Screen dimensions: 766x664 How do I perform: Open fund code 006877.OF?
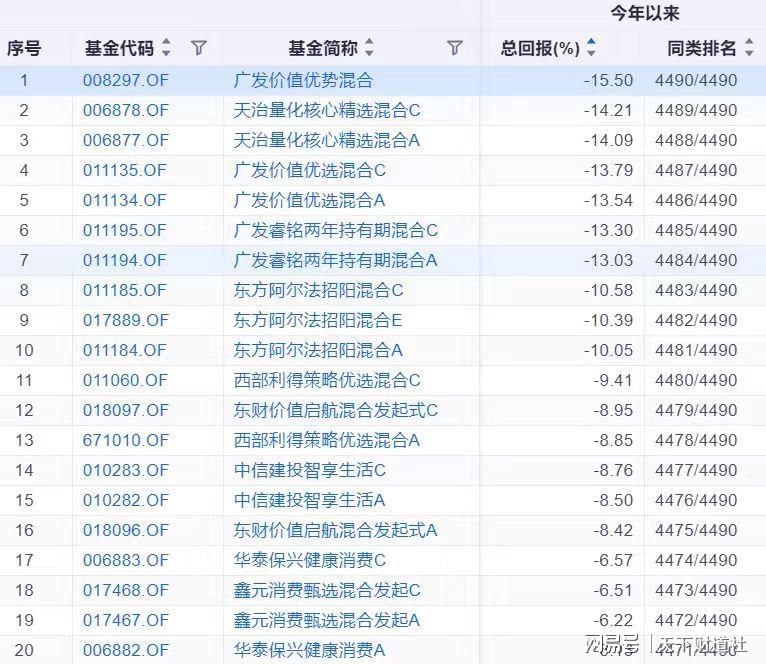click(x=126, y=140)
